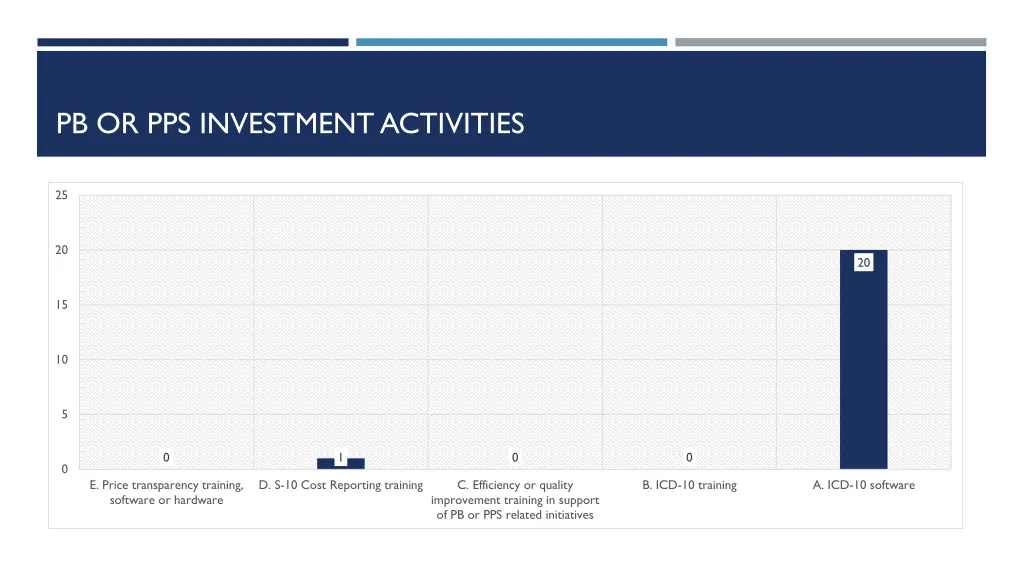Click the y-axis value '5'
The height and width of the screenshot is (576, 1024).
64,414
